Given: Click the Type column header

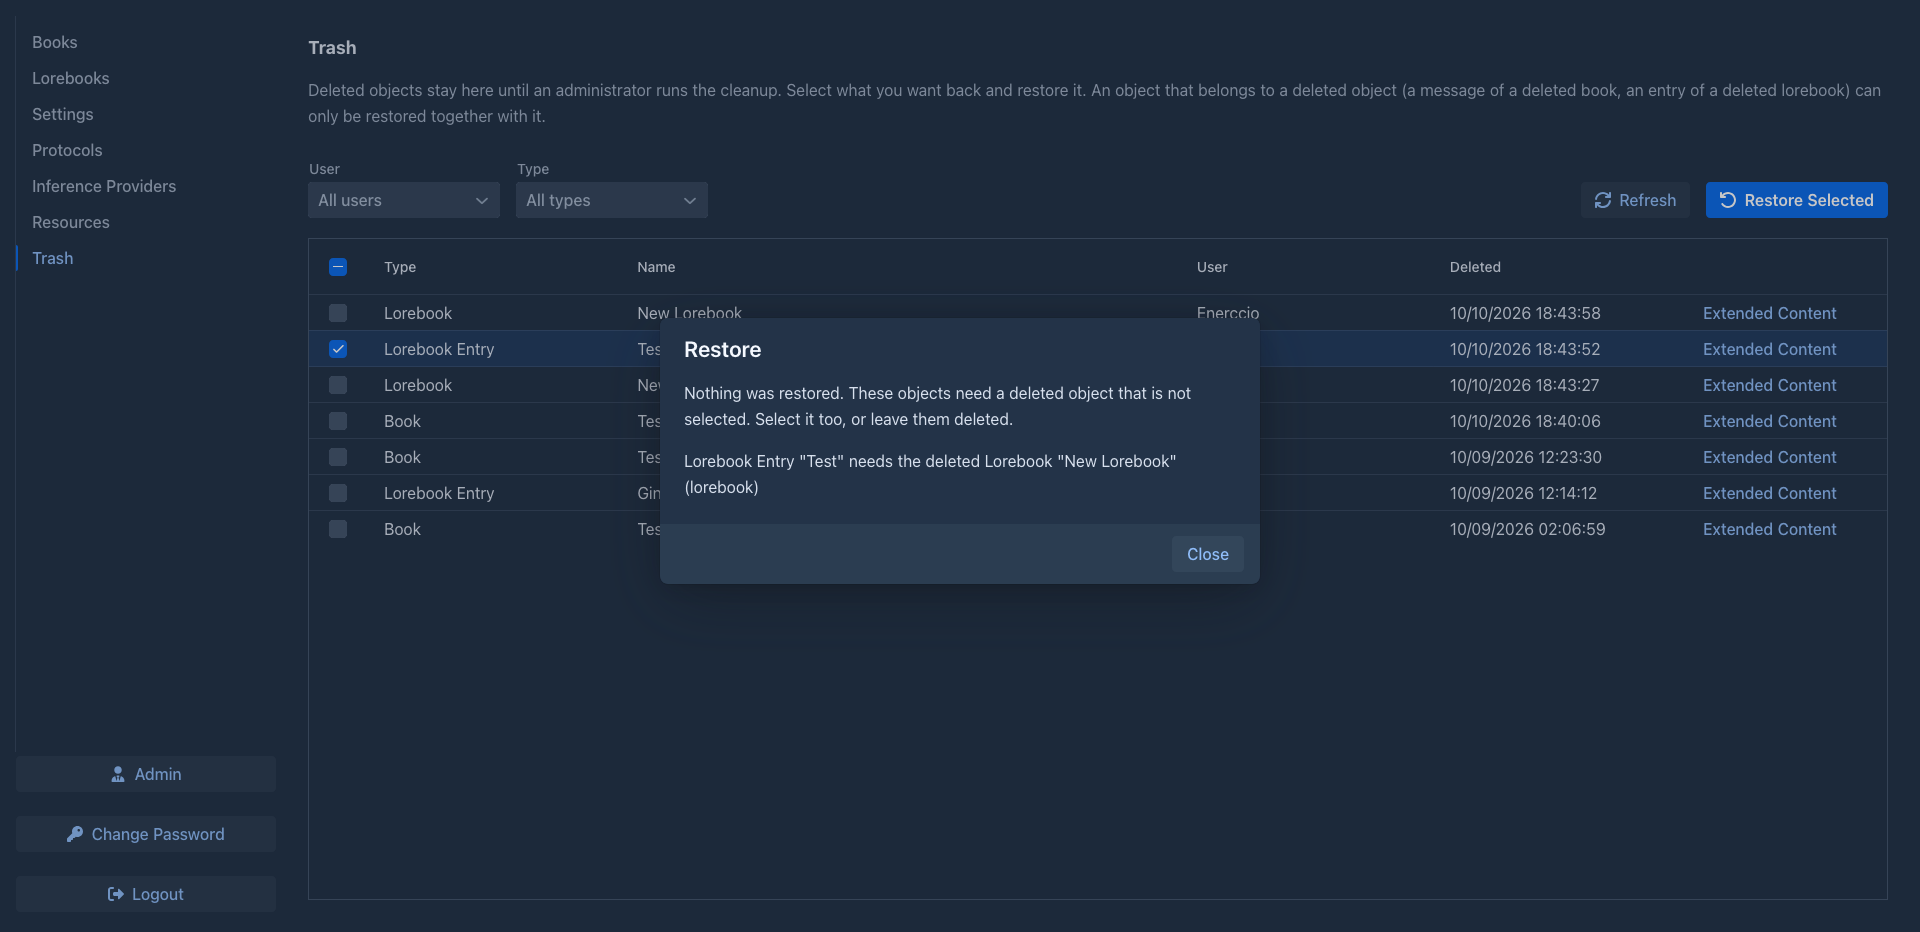Looking at the screenshot, I should [400, 267].
